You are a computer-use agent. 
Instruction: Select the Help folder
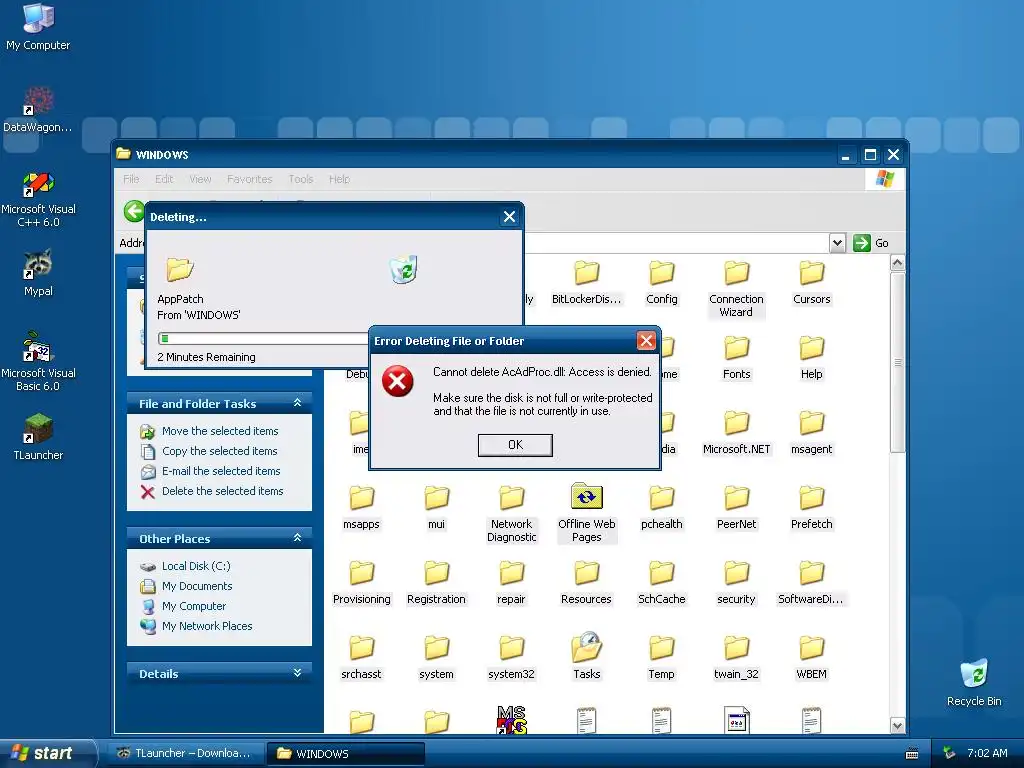[812, 358]
